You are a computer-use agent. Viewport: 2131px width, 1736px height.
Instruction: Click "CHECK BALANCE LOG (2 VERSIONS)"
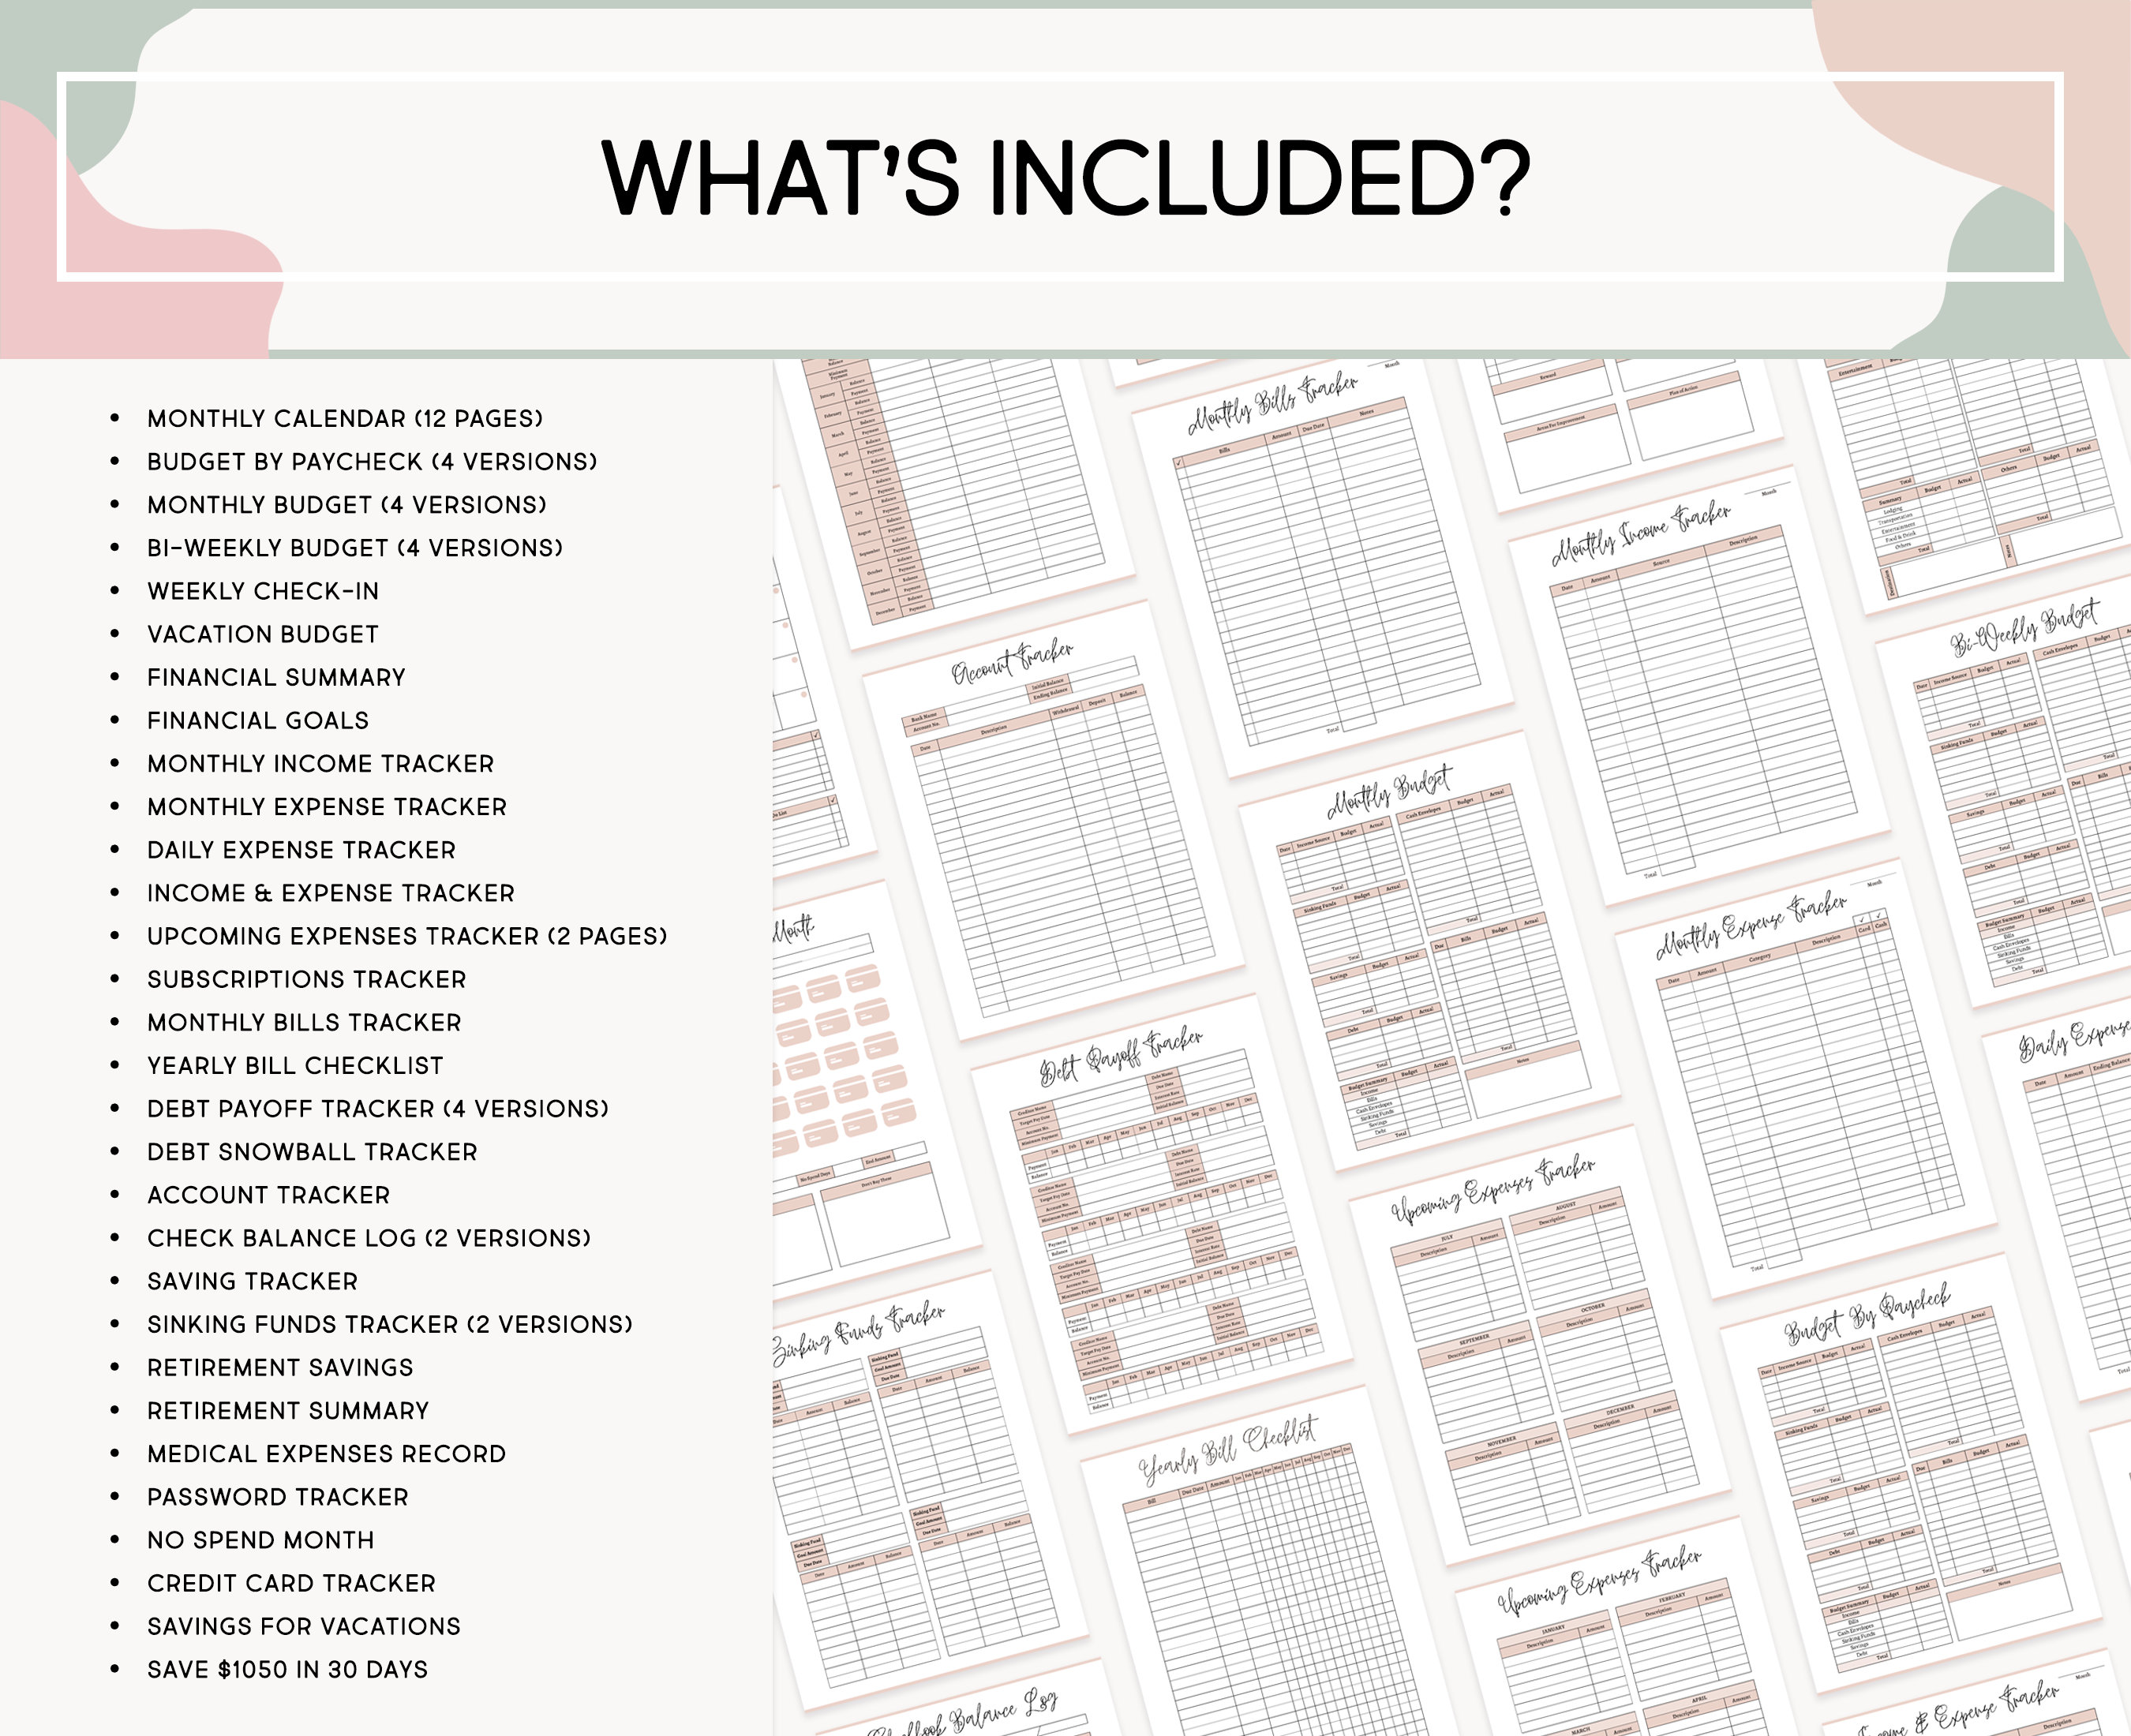click(369, 1238)
